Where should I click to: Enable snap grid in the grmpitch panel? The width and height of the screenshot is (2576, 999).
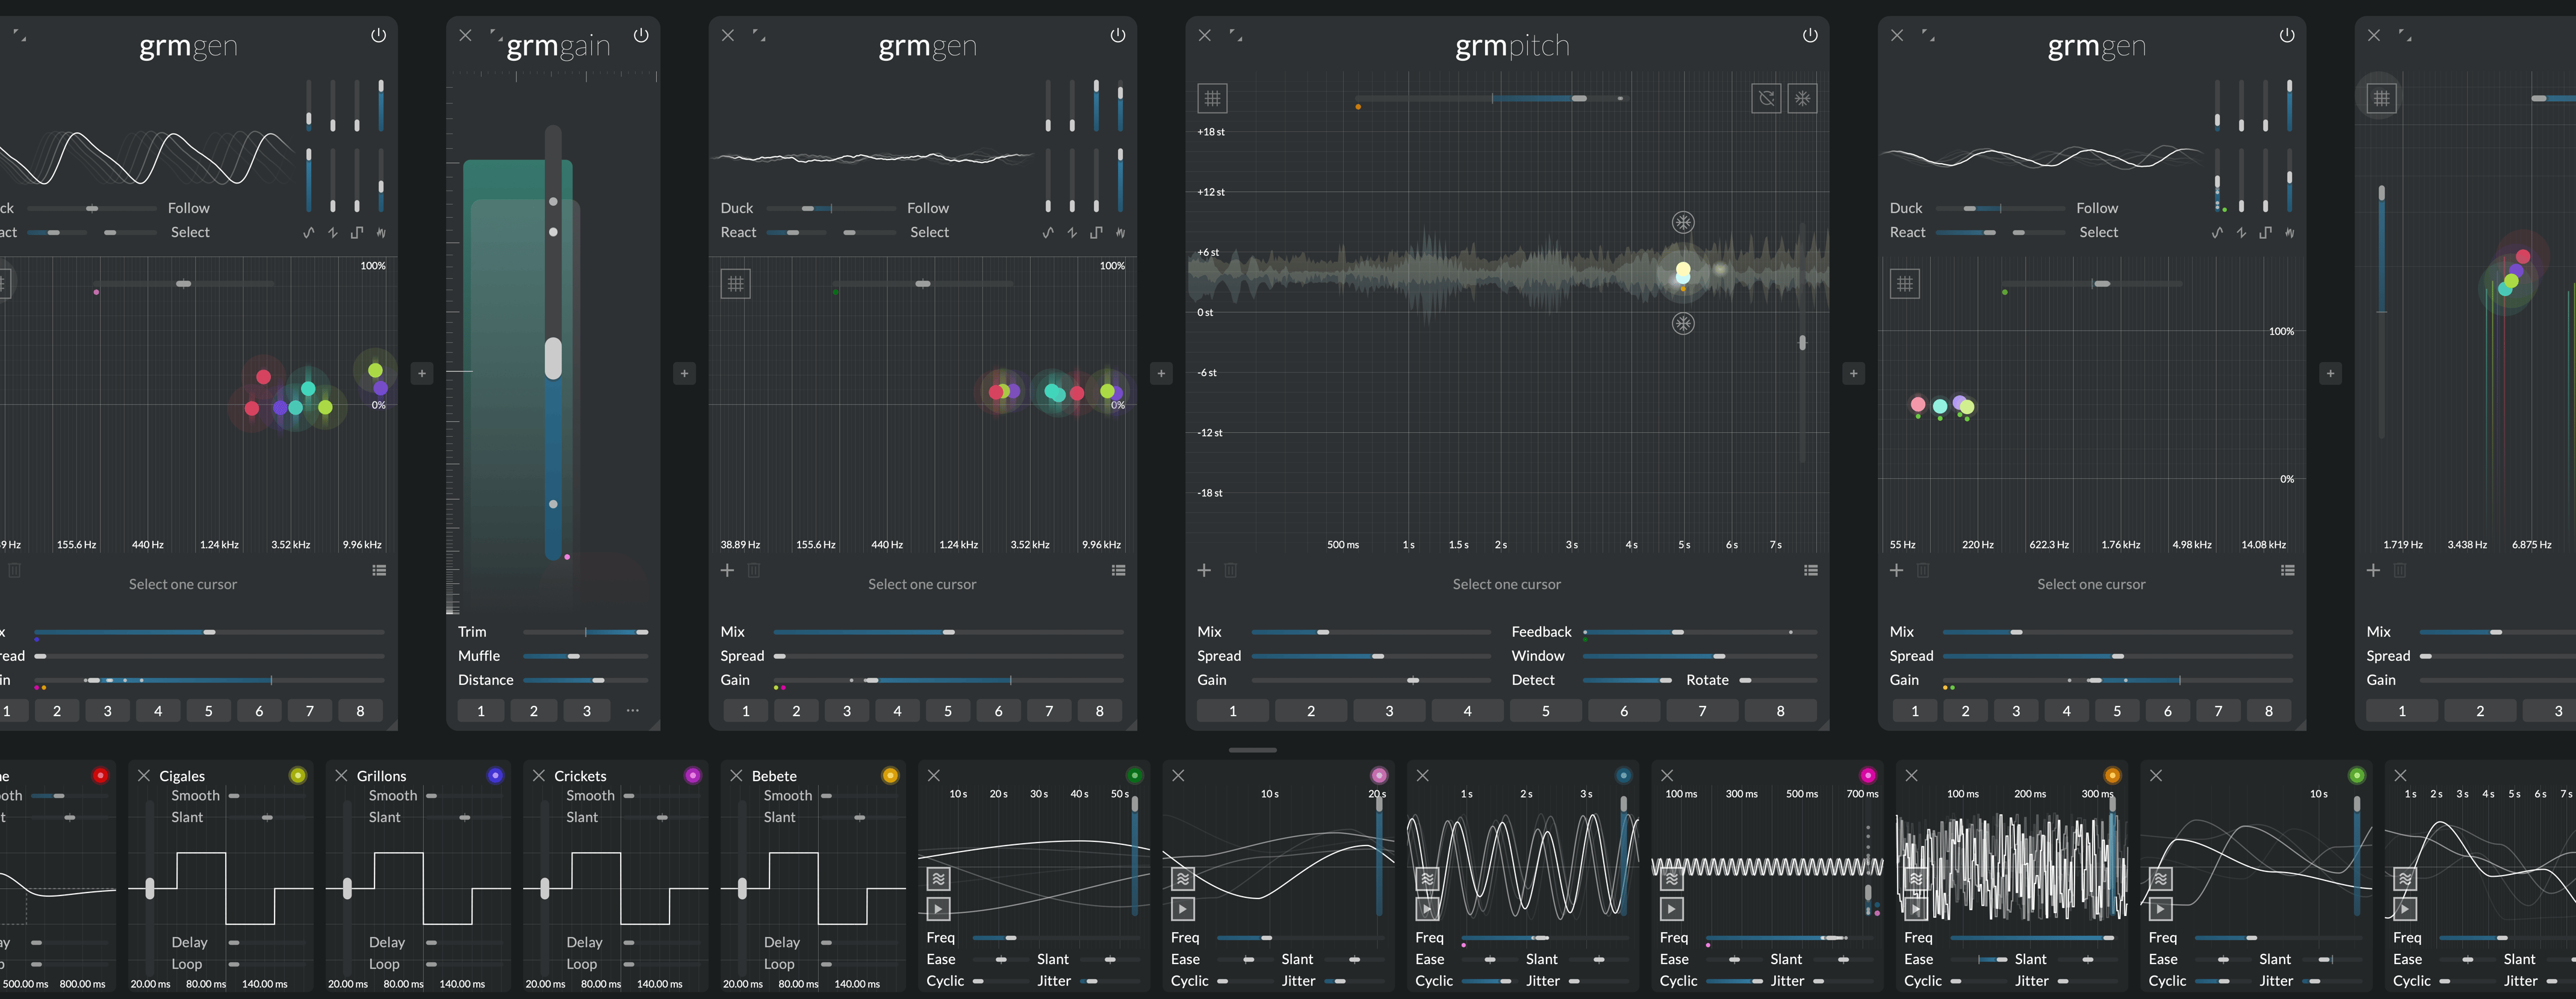point(1213,97)
